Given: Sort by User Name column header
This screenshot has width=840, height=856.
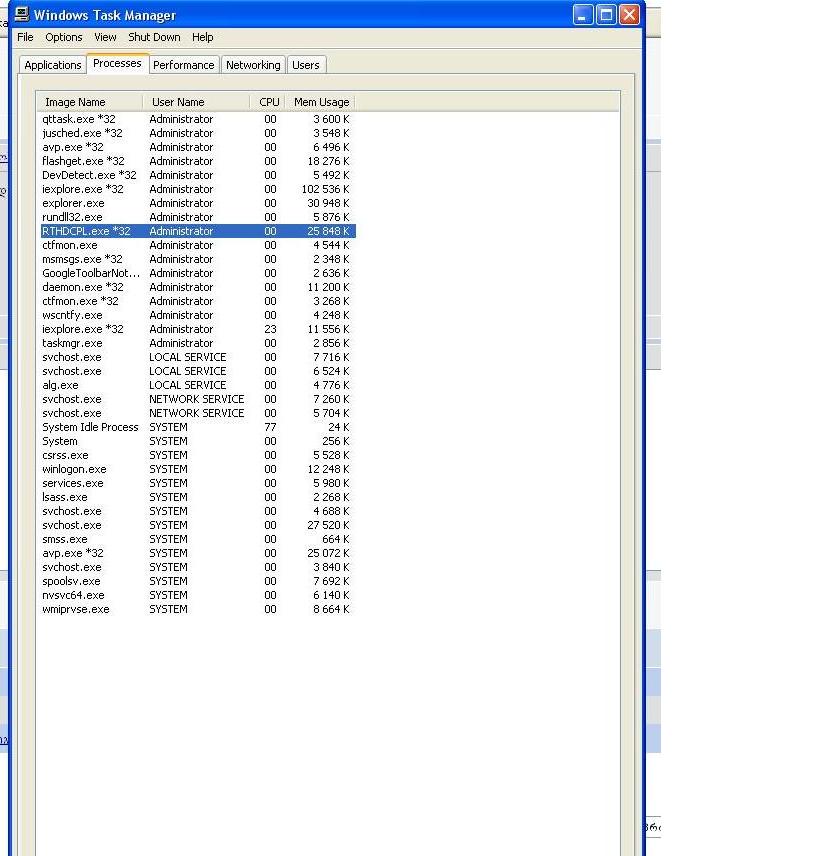Looking at the screenshot, I should (x=196, y=102).
